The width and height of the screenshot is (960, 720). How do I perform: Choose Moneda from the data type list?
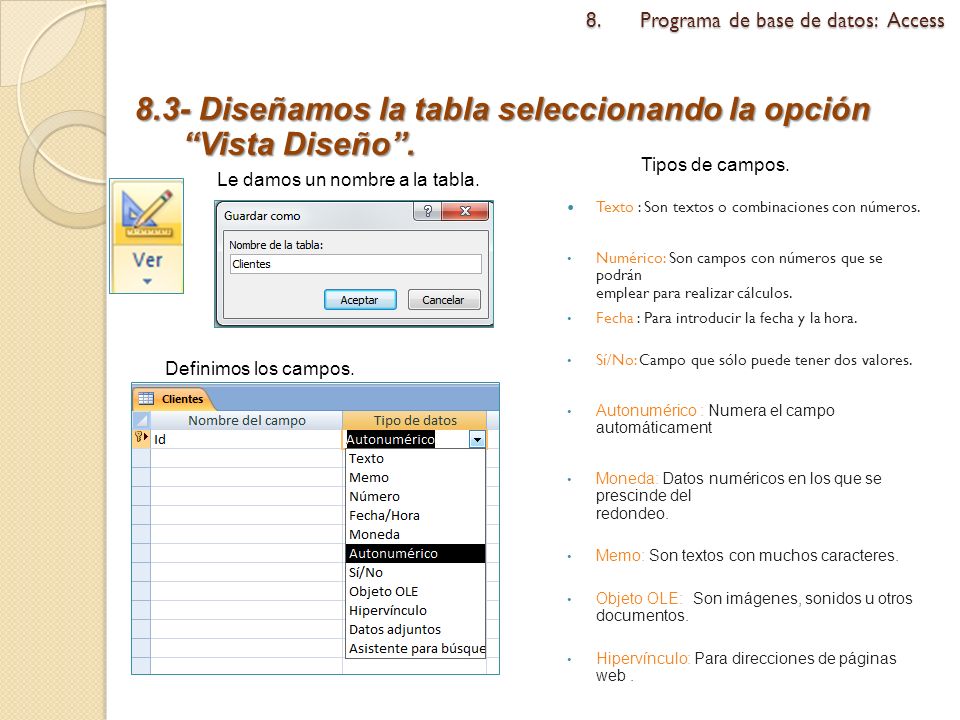pos(415,534)
